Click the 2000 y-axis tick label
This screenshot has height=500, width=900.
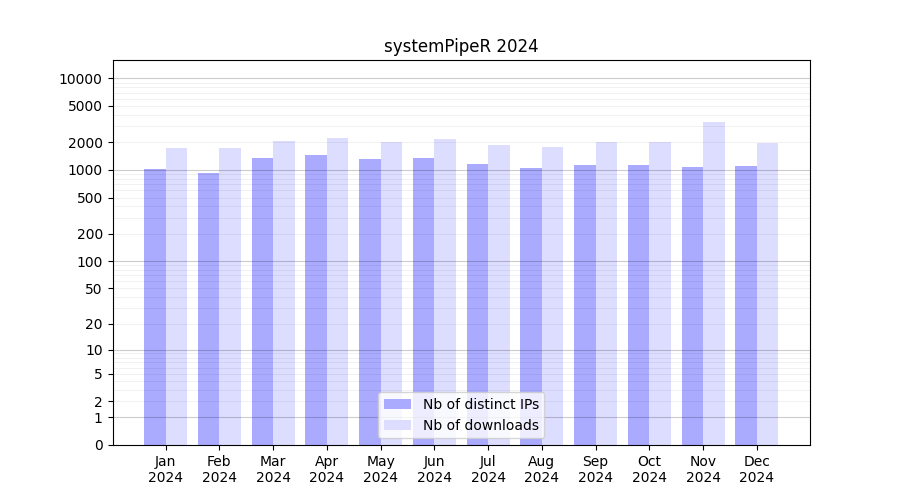coord(84,143)
